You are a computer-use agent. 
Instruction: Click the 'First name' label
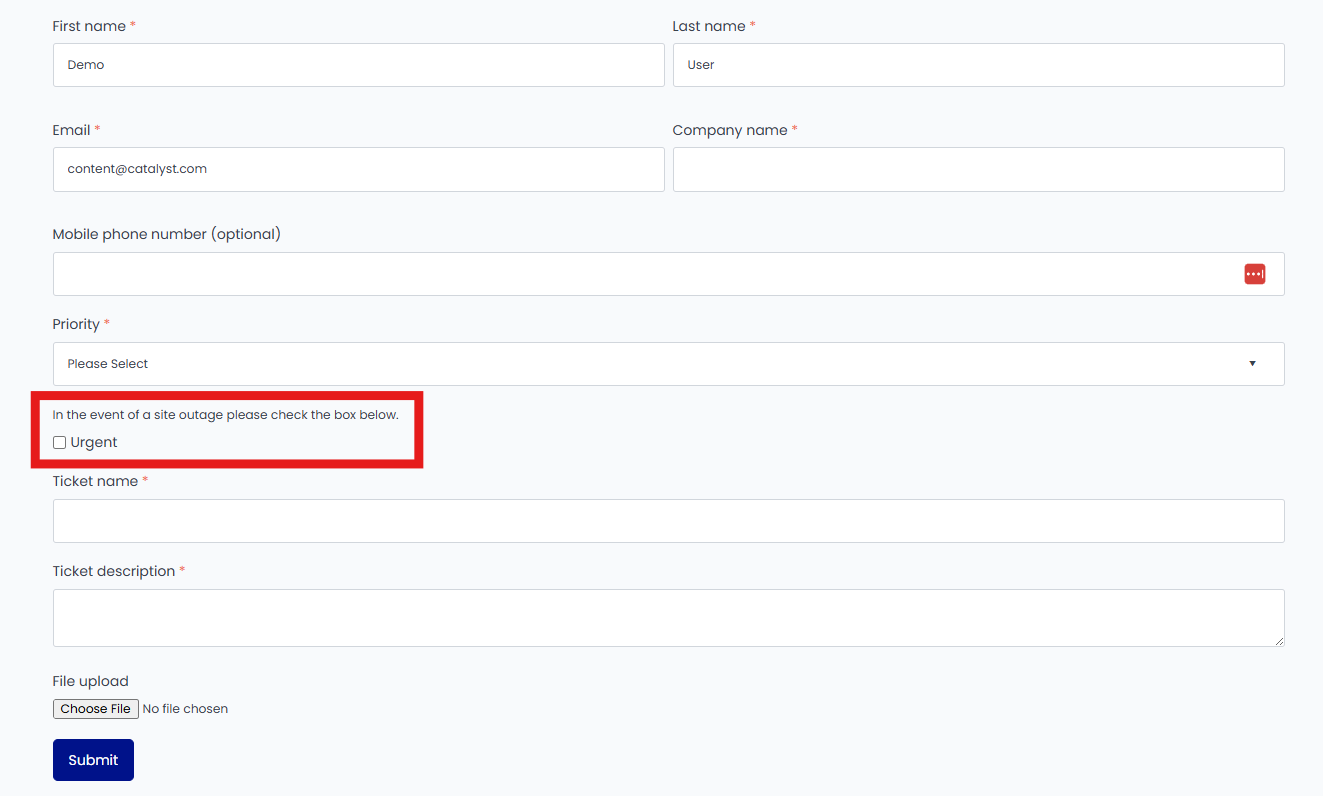(89, 26)
